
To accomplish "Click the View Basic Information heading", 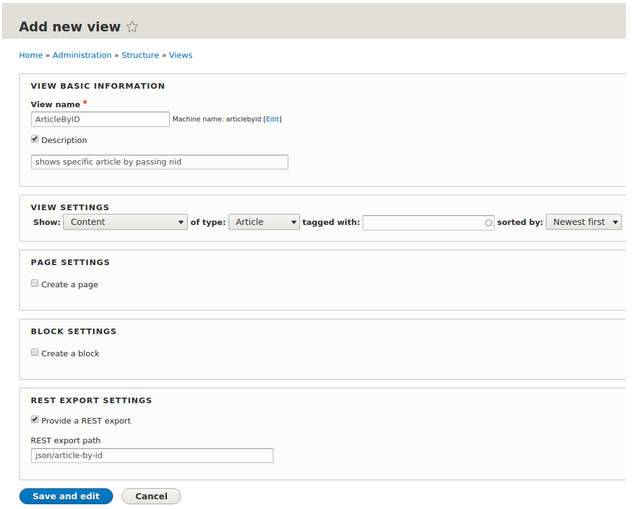I will tap(98, 86).
